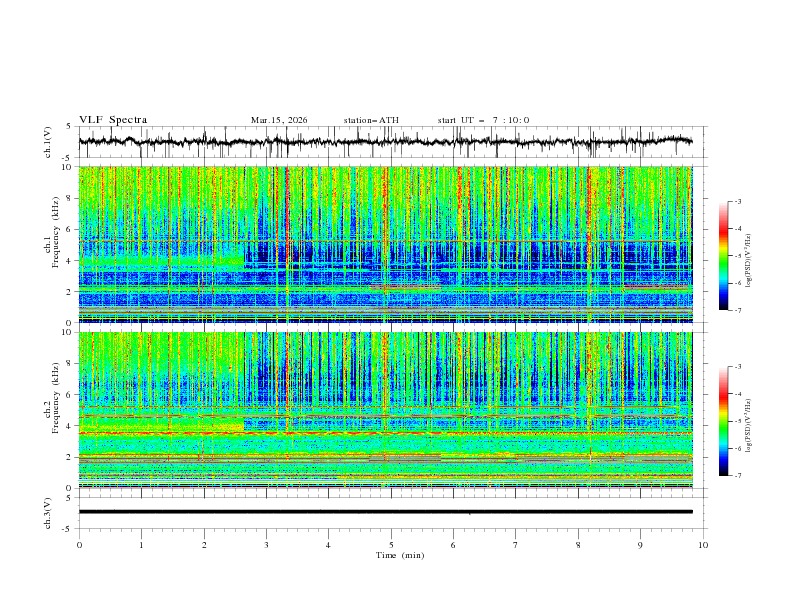Click the '-3' label on ch.1 colorbar

tap(737, 201)
